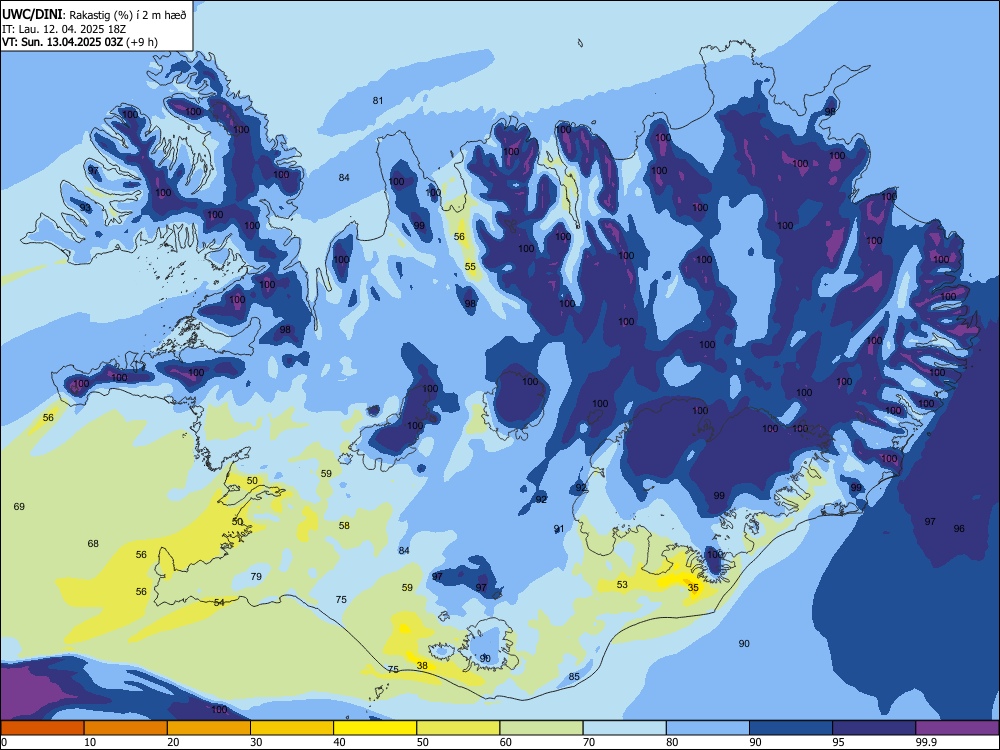Viewport: 1000px width, 750px height.
Task: Pick the 50–60 pale yellow legend swatch
Action: (x=458, y=728)
